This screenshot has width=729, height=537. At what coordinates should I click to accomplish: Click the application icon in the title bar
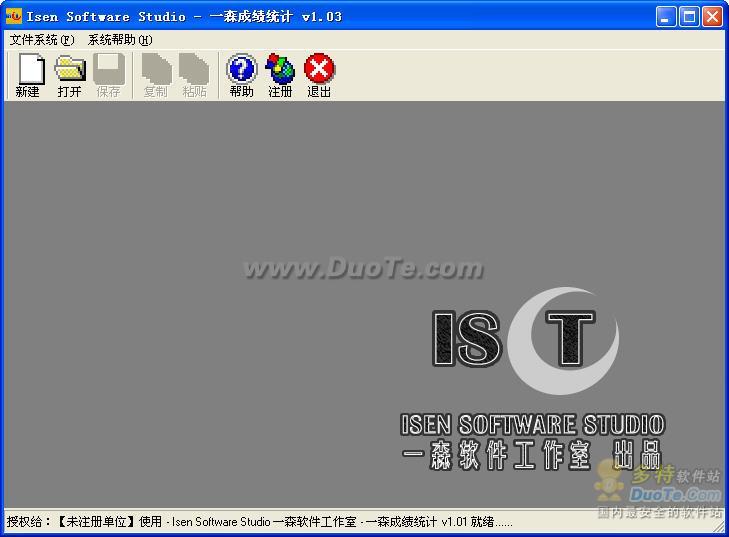(x=13, y=17)
